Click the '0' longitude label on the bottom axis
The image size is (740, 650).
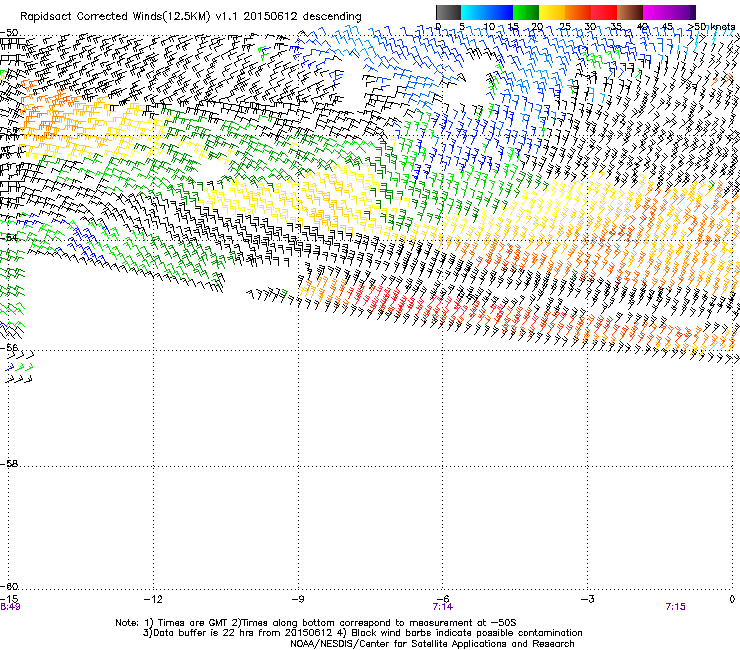(x=732, y=599)
